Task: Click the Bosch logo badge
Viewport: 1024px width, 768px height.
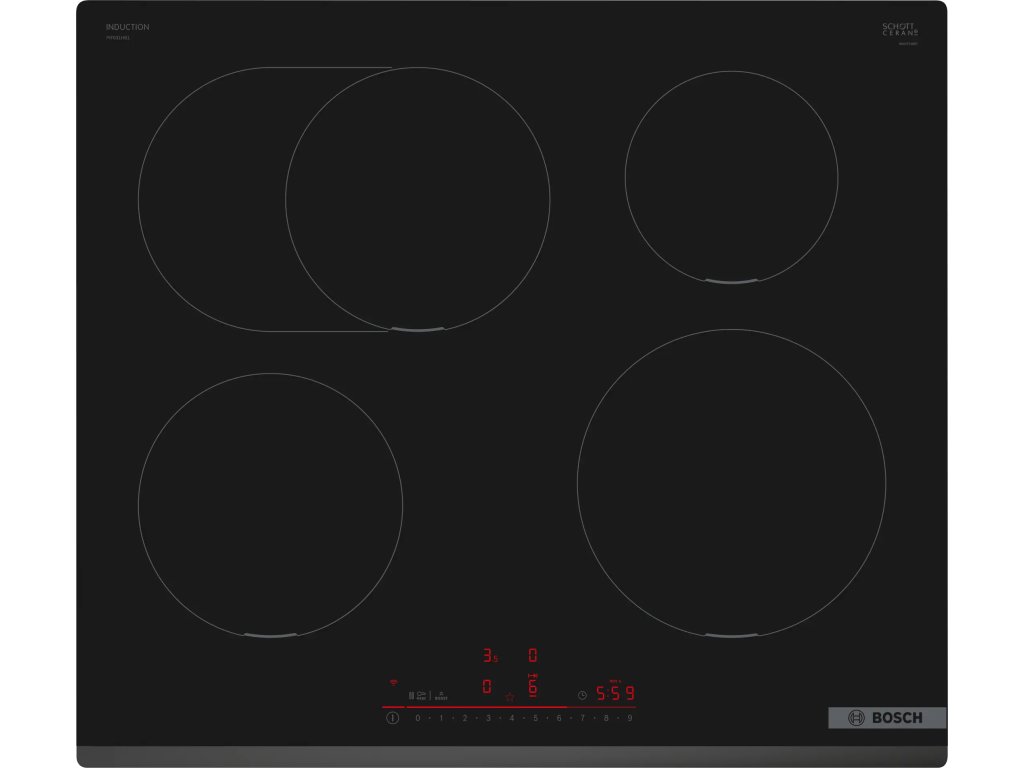Action: pos(886,718)
